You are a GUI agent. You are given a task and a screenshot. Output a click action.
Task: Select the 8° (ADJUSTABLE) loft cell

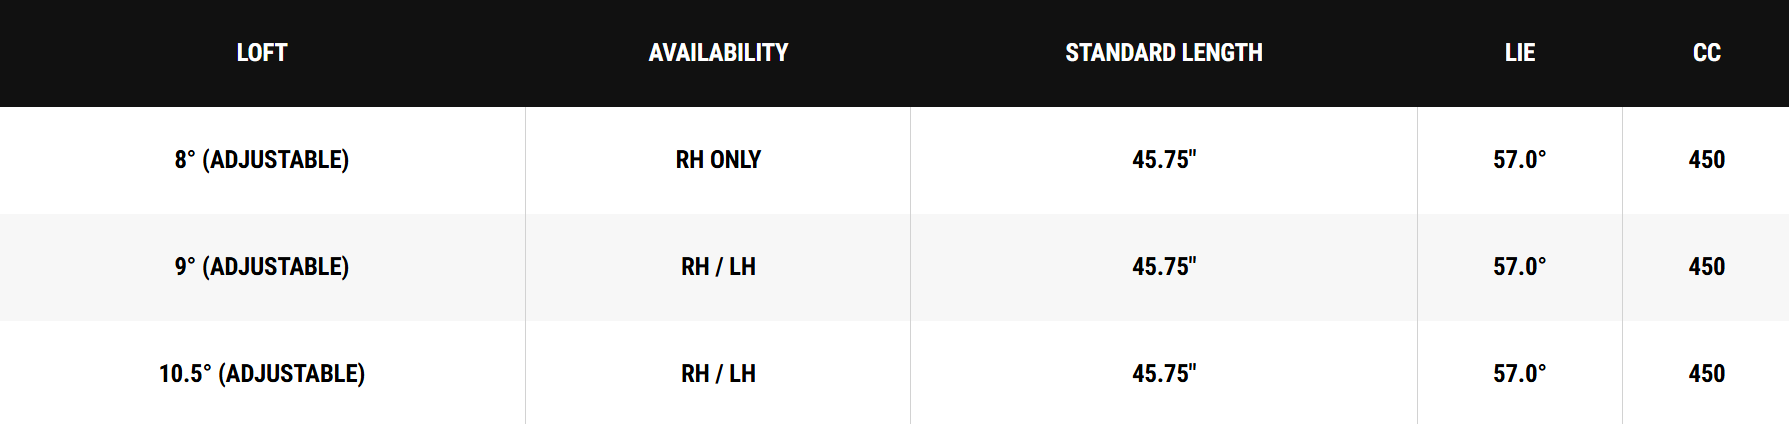pyautogui.click(x=262, y=160)
